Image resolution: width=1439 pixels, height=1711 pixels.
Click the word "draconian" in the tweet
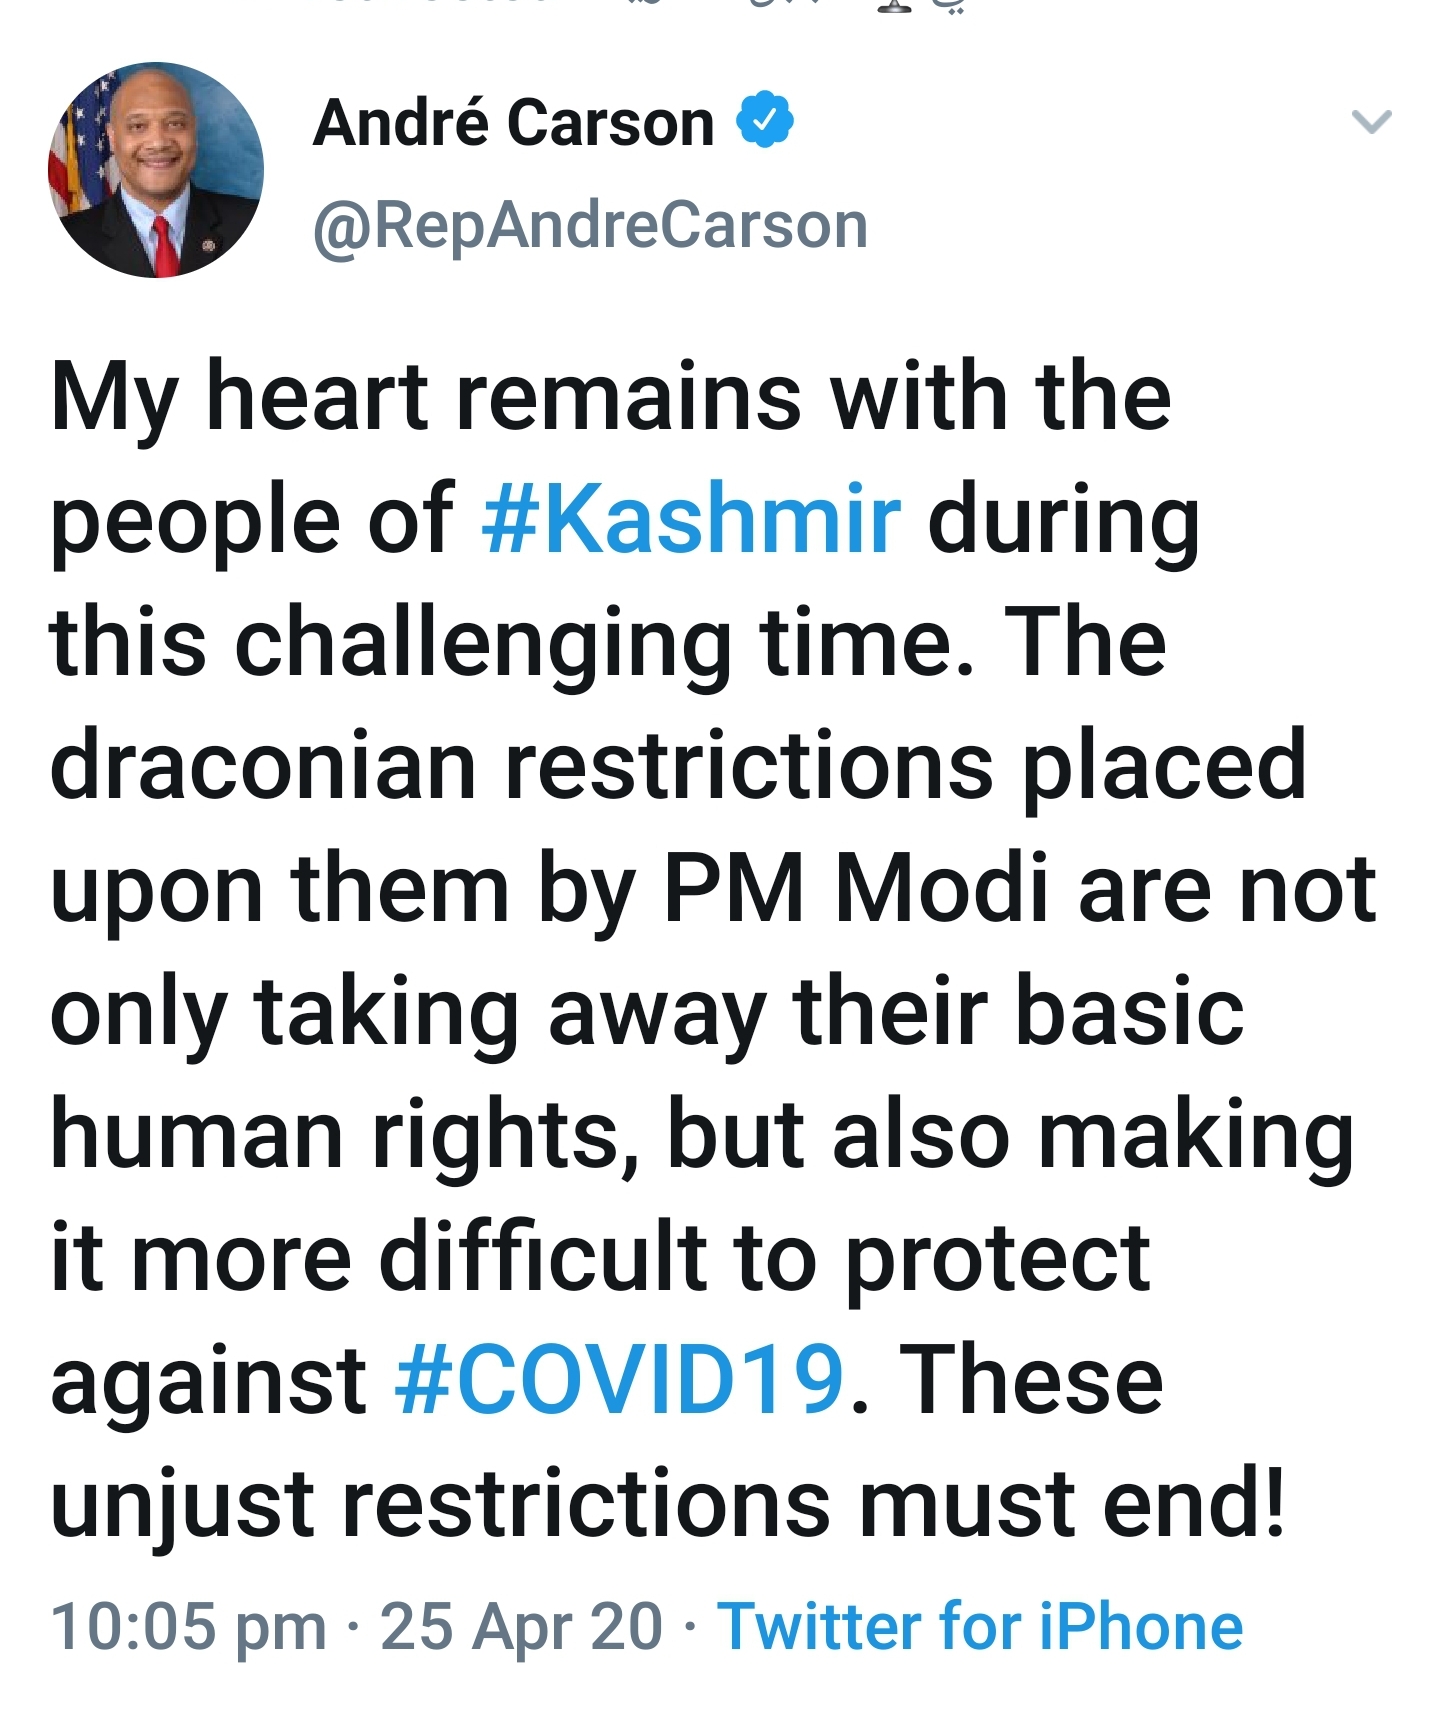pos(262,766)
